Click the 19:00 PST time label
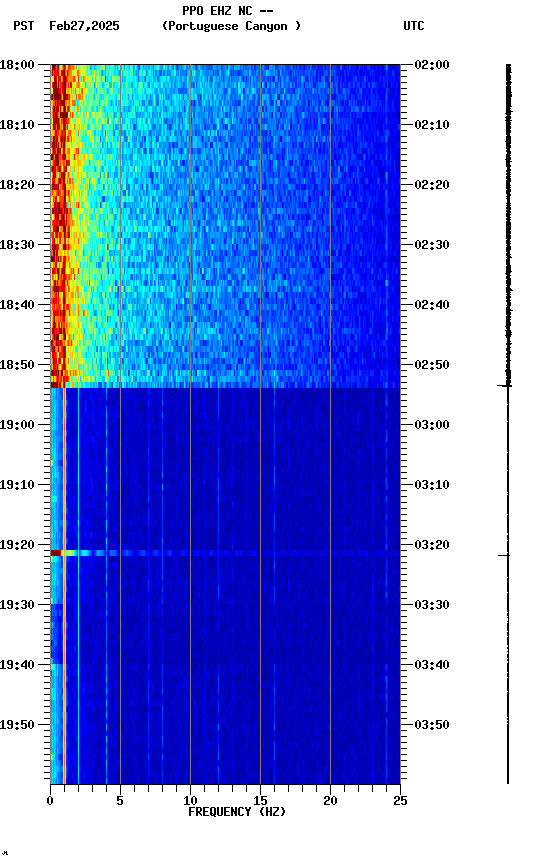The image size is (552, 864). (x=17, y=425)
